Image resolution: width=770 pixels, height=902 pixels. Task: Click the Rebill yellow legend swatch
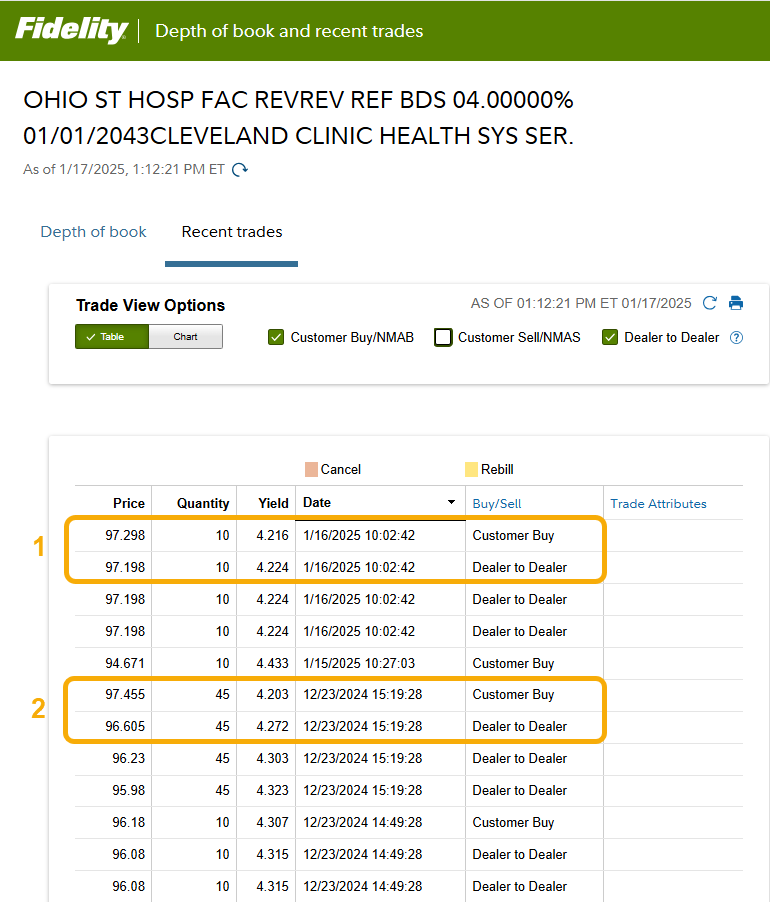[x=471, y=469]
